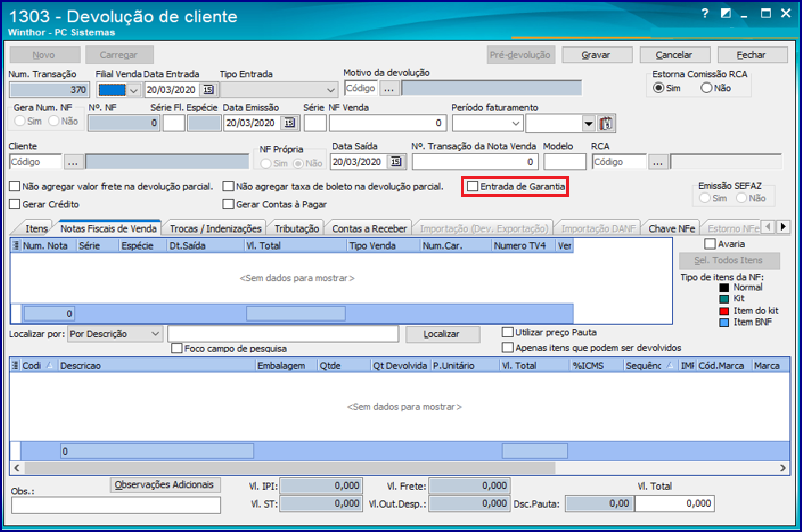
Task: Click the Período faturamento calculator icon
Action: pos(606,123)
